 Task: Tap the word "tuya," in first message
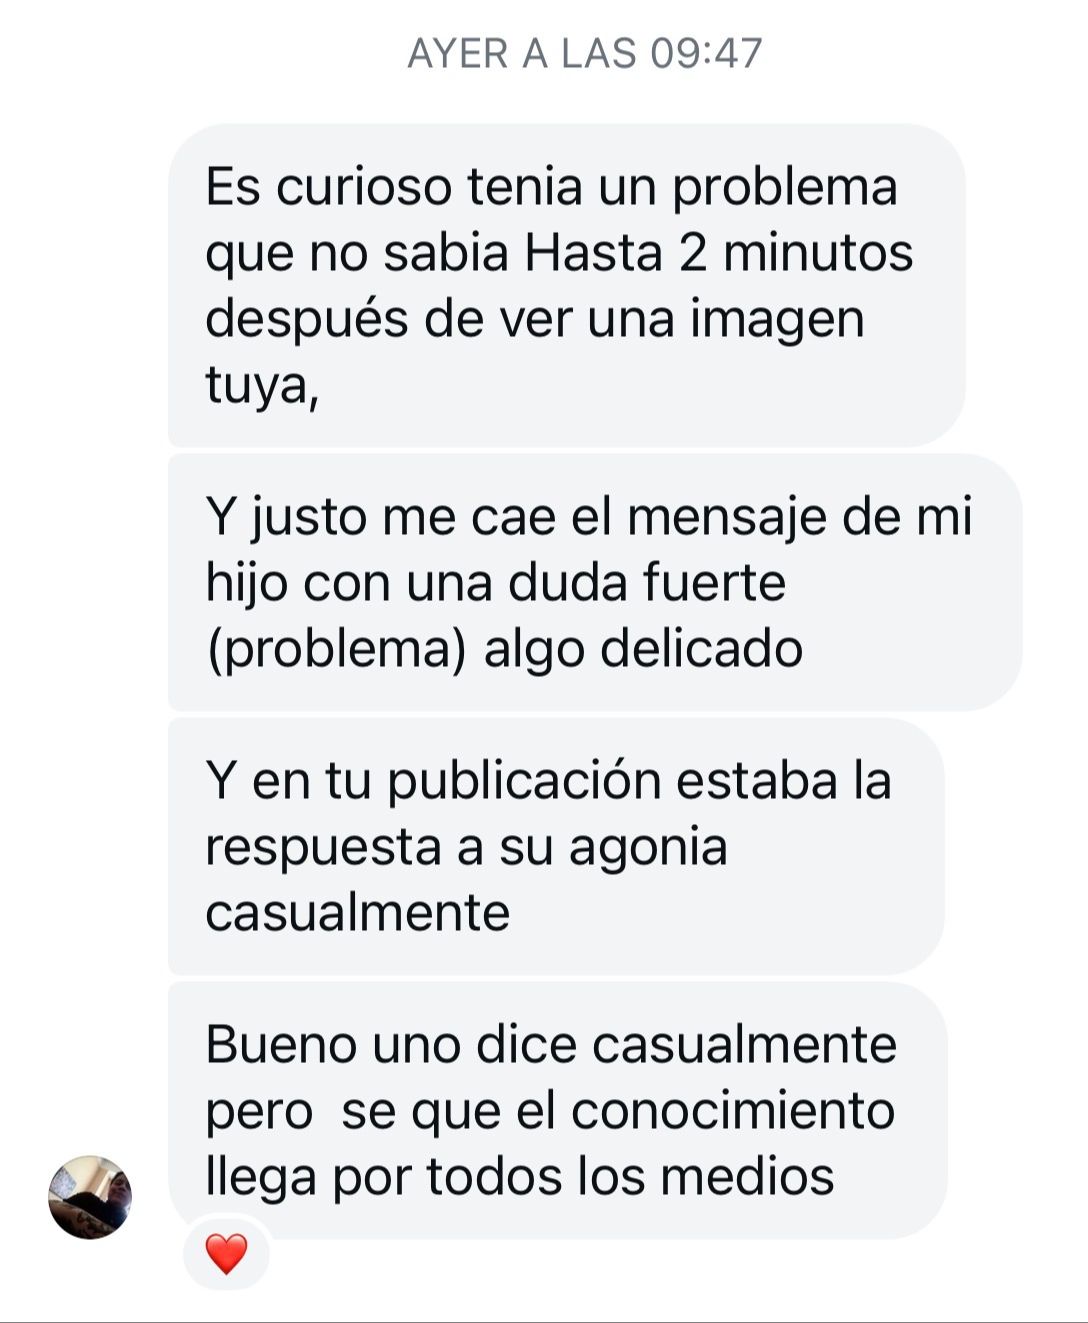click(x=262, y=385)
